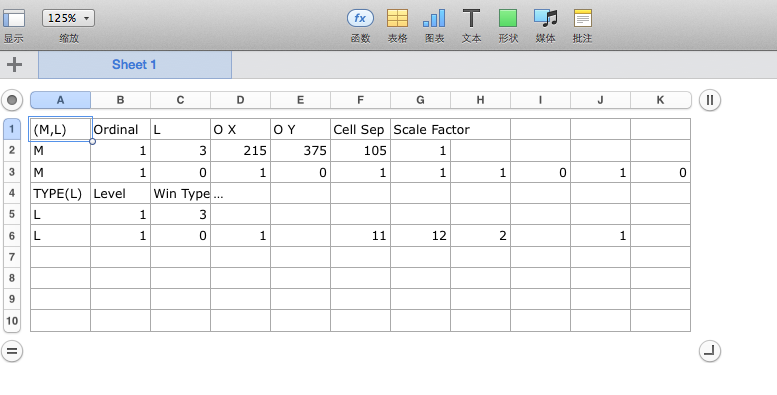Image resolution: width=777 pixels, height=395 pixels.
Task: Select column J header
Action: pyautogui.click(x=600, y=100)
